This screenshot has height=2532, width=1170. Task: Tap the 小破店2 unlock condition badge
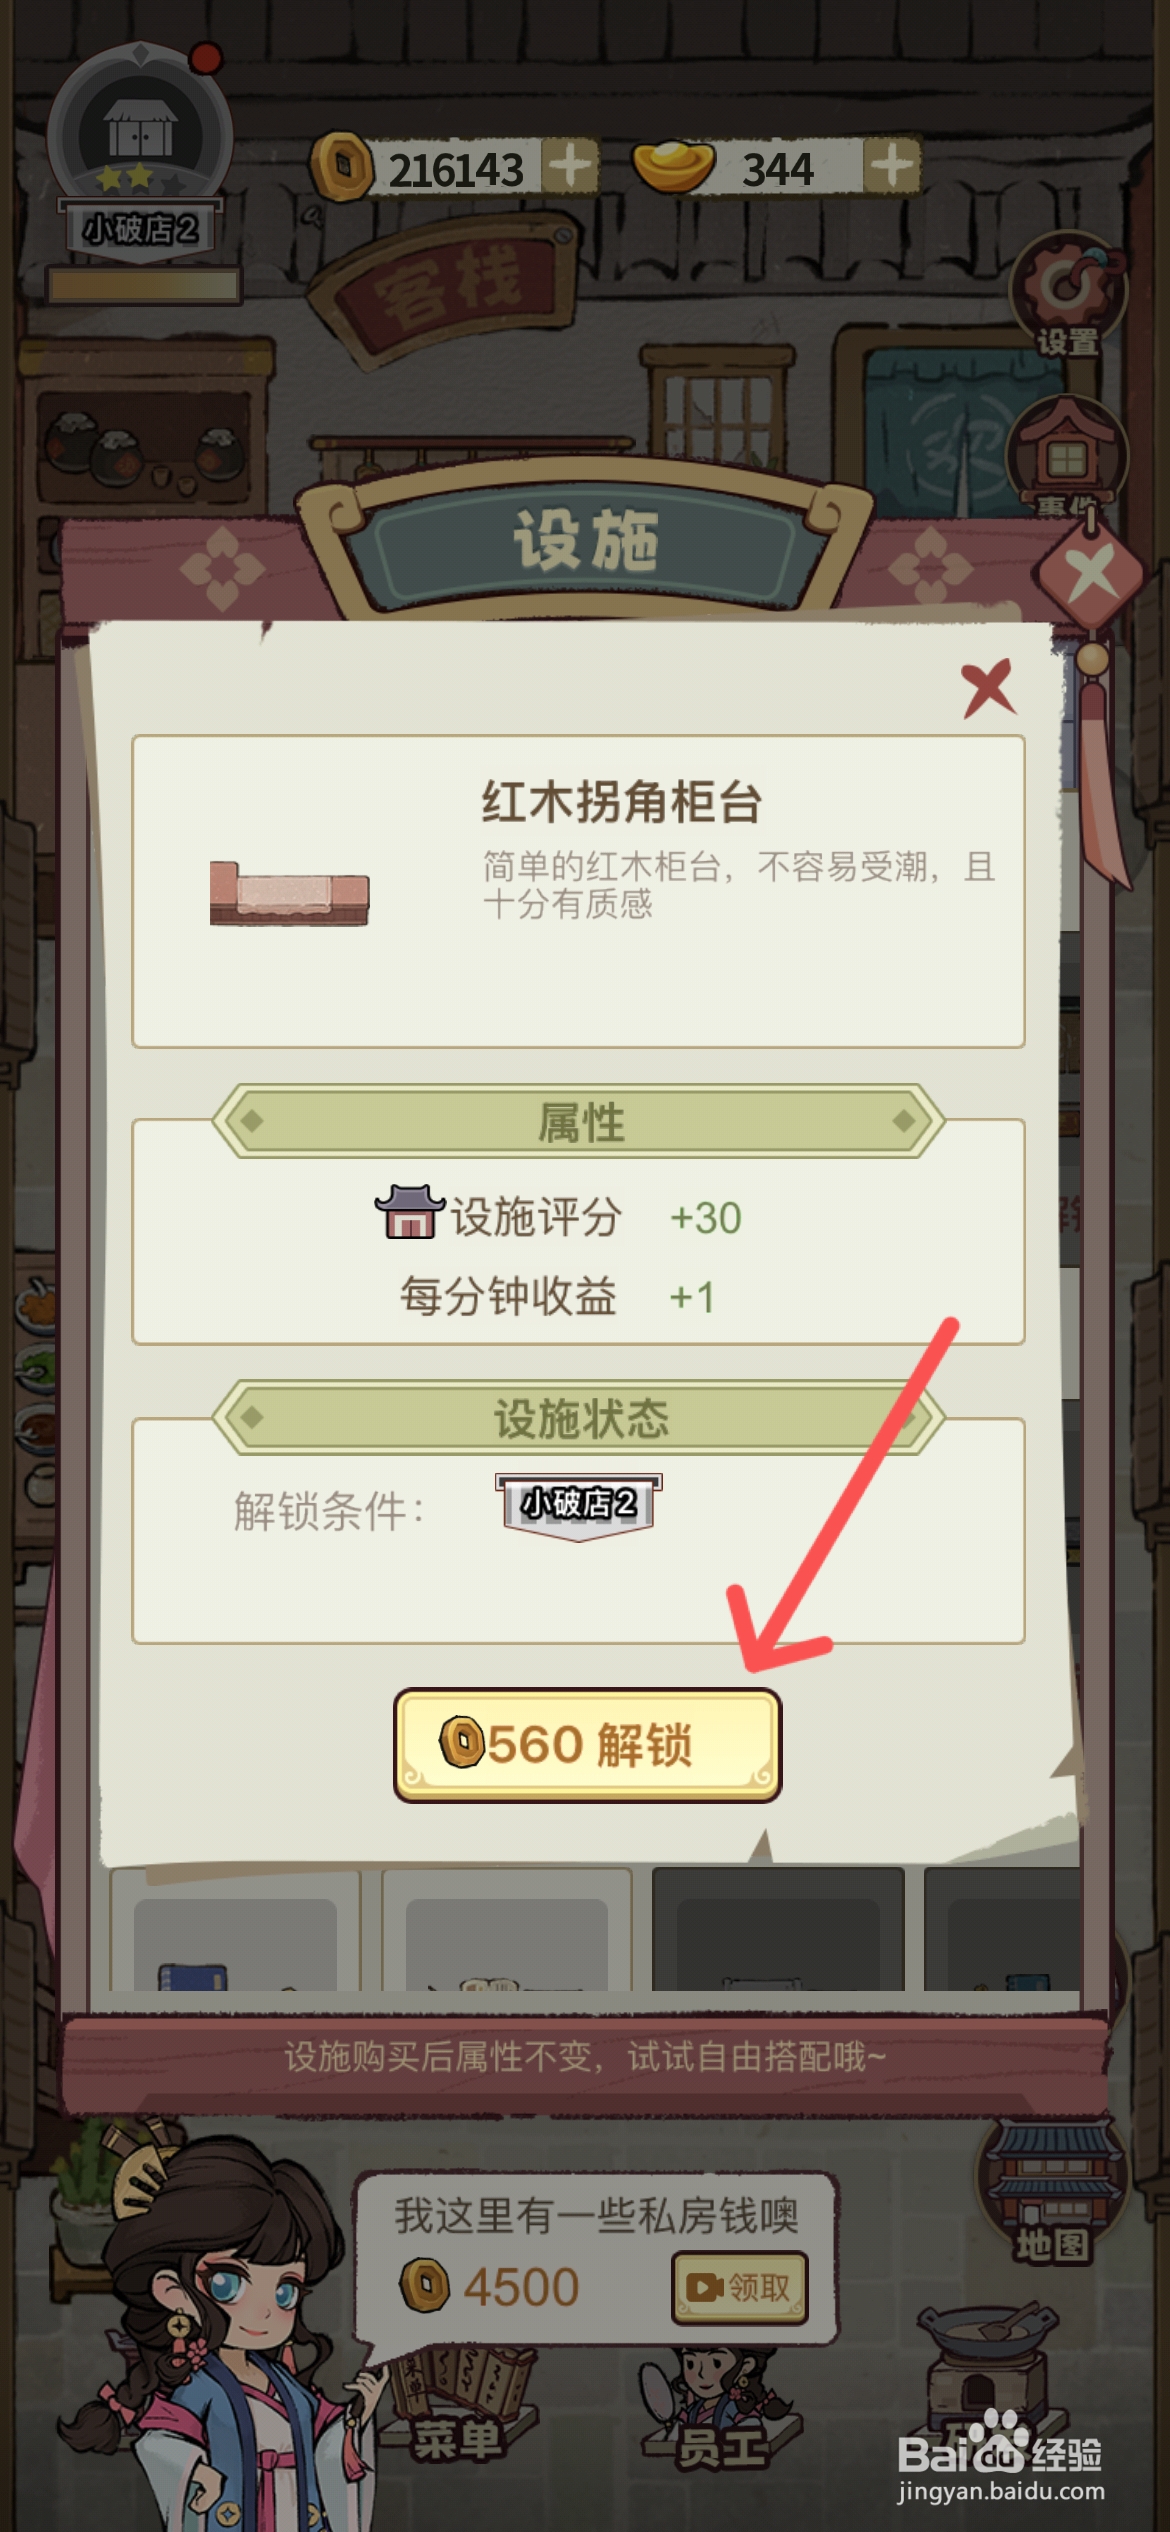(x=578, y=1506)
